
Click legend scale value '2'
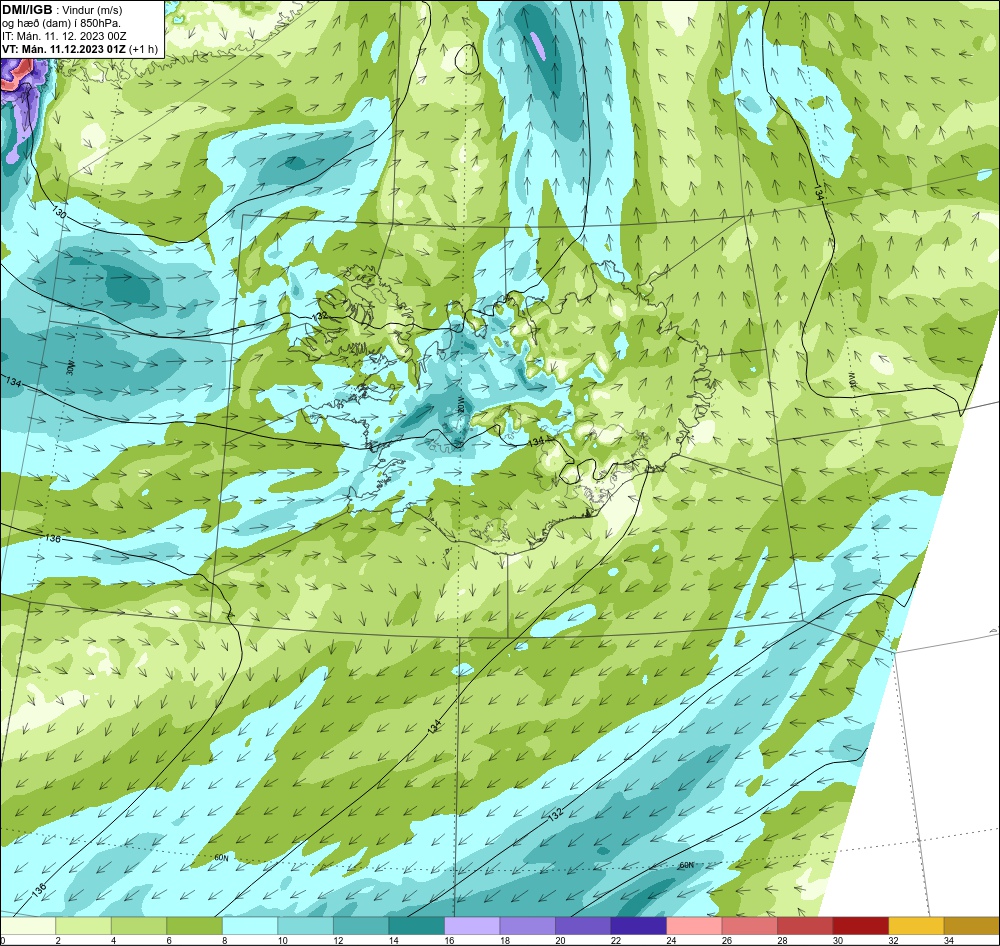point(58,940)
